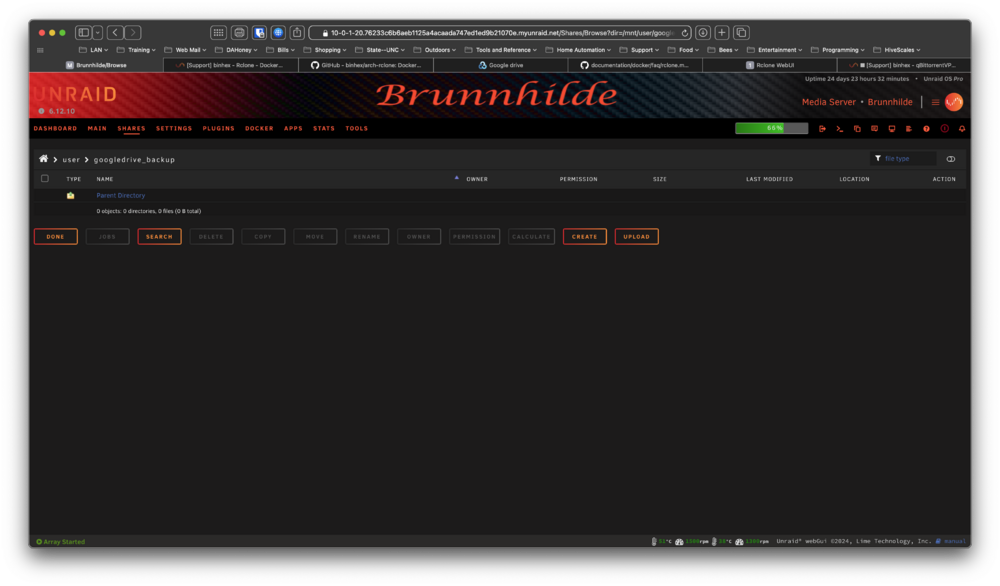The height and width of the screenshot is (586, 1000).
Task: Click the red circled alert icon
Action: pyautogui.click(x=945, y=129)
